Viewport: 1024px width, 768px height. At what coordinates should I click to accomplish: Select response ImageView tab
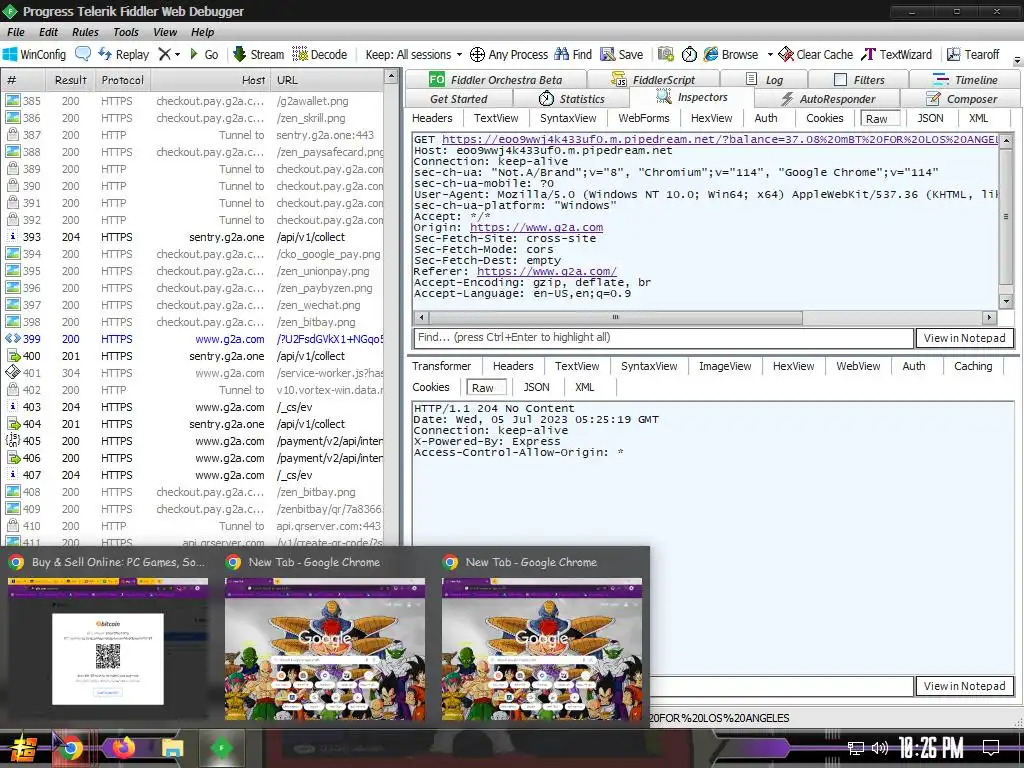pos(725,366)
